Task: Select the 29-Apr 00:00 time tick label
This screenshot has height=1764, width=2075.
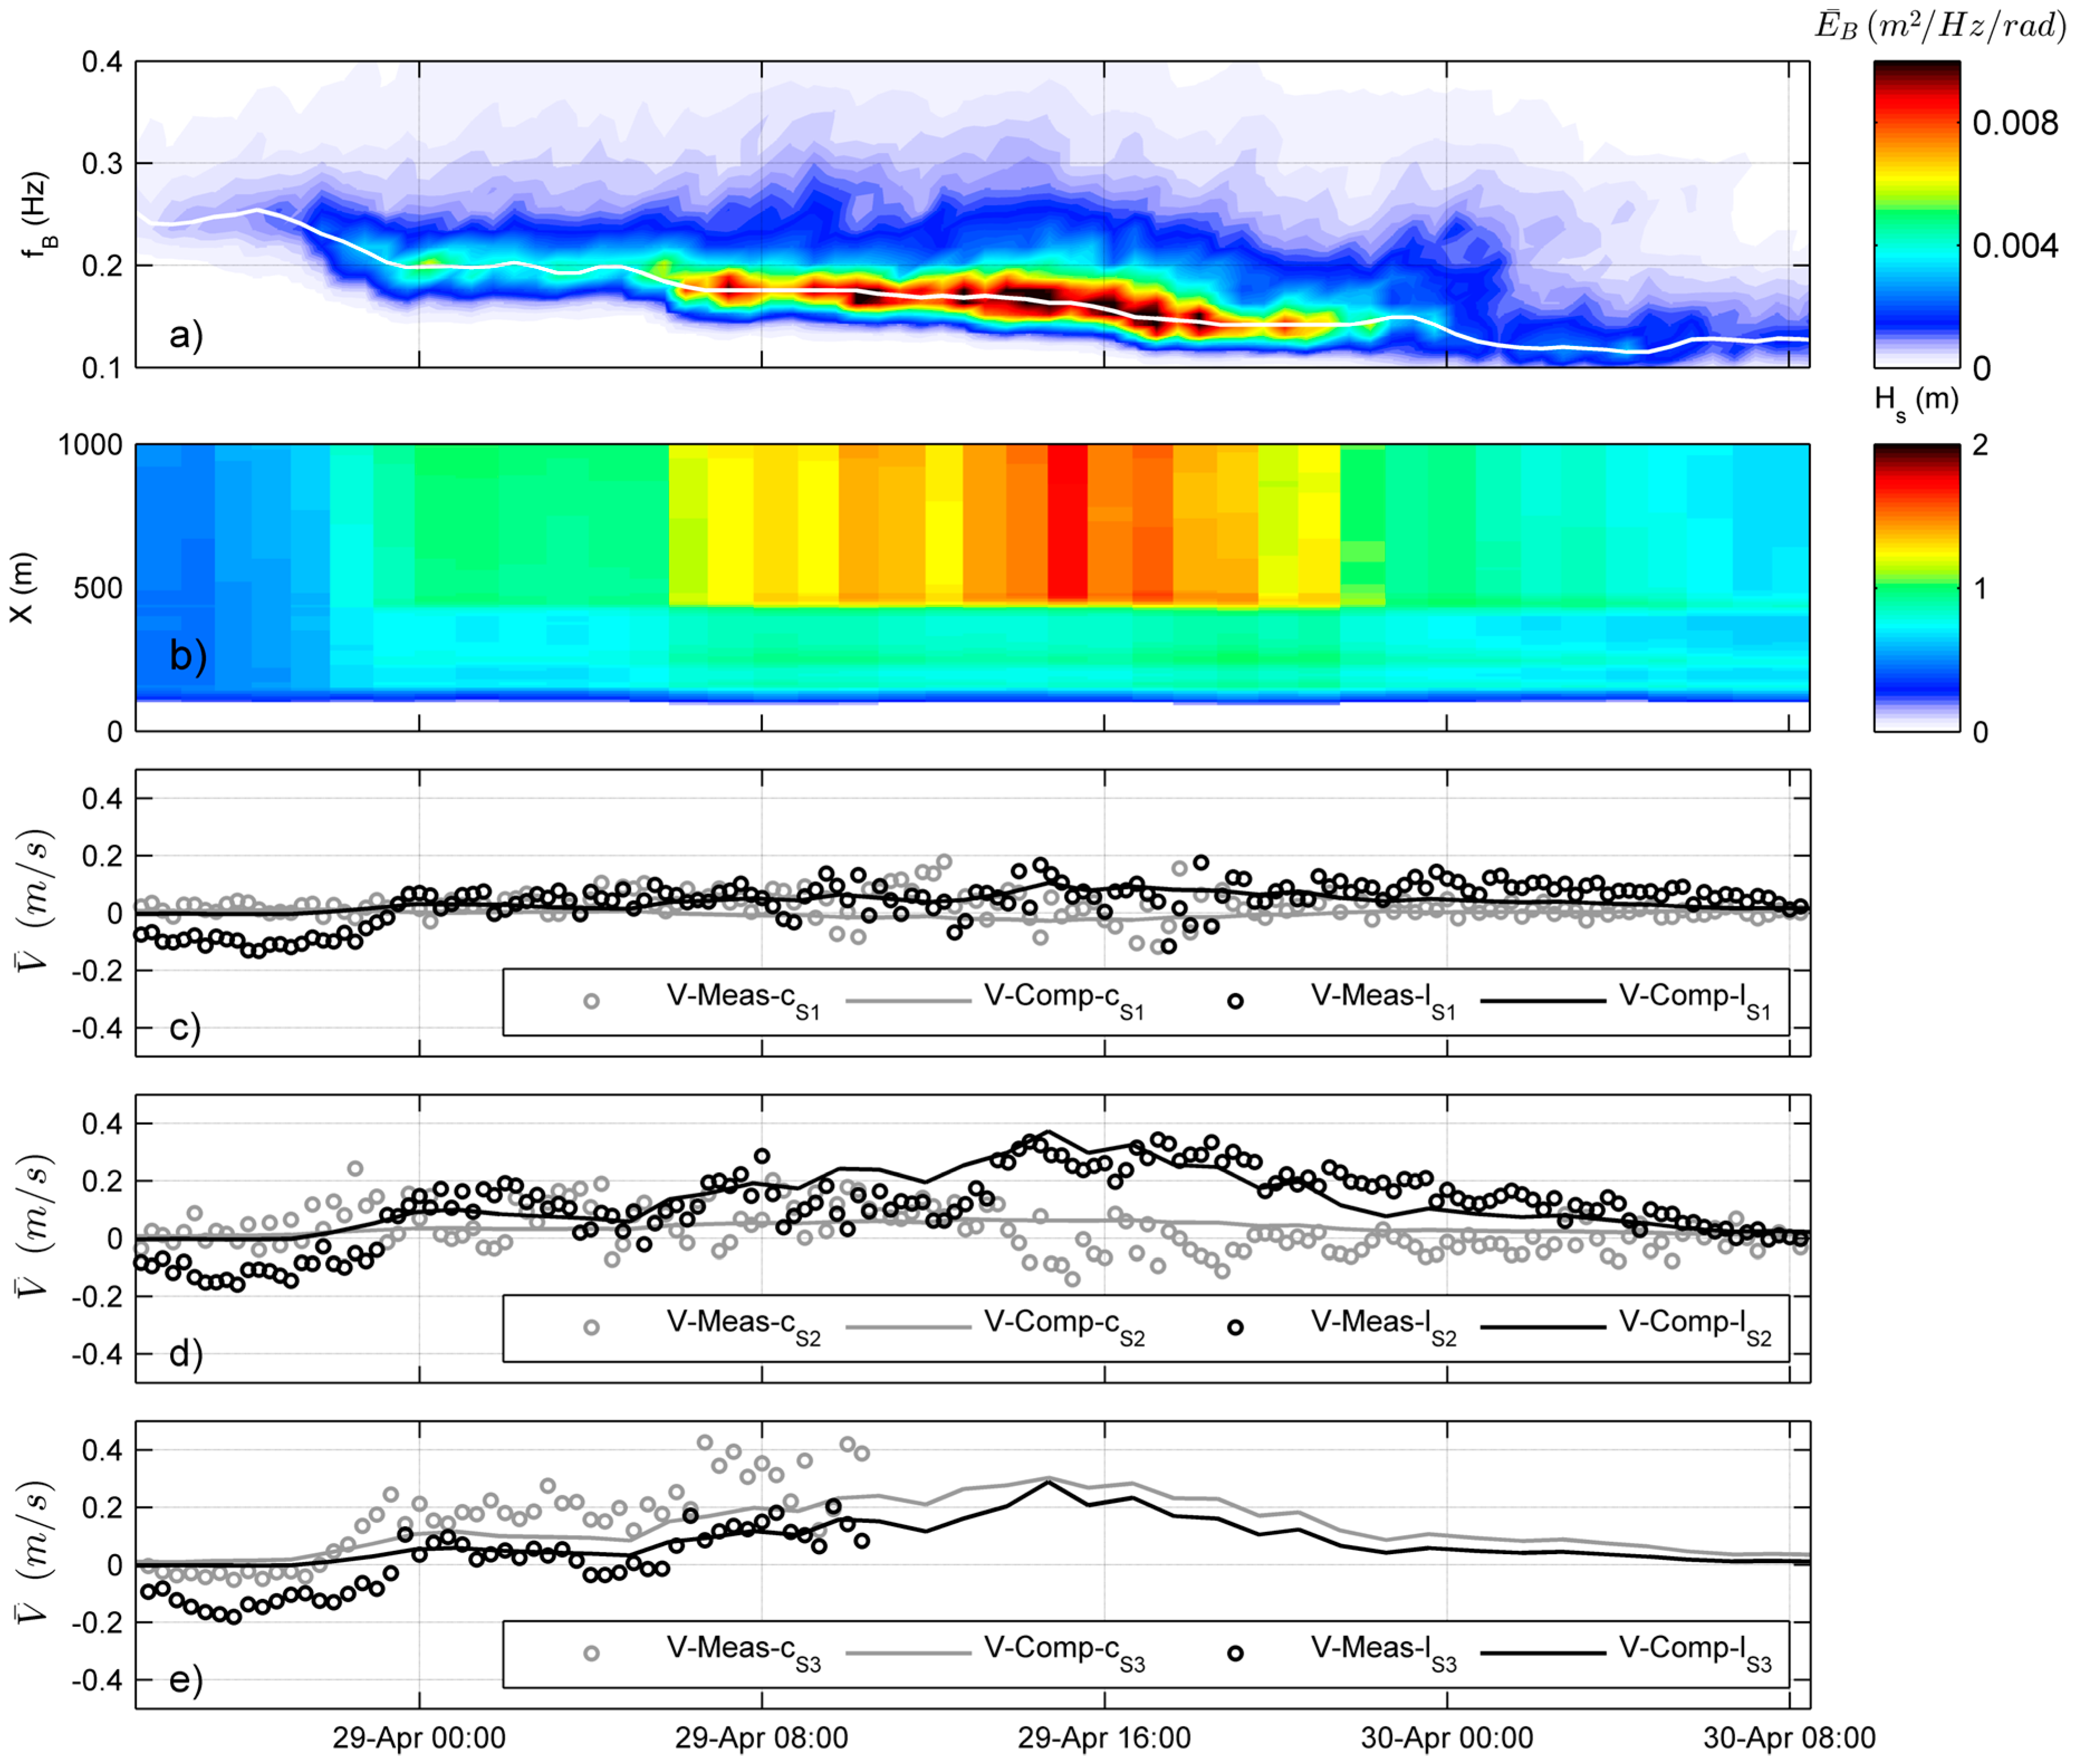Action: tap(419, 1737)
